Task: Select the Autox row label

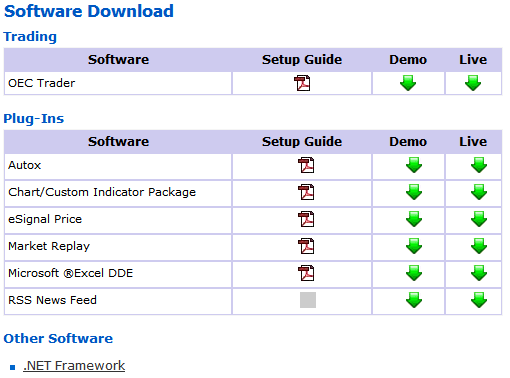Action: point(25,165)
